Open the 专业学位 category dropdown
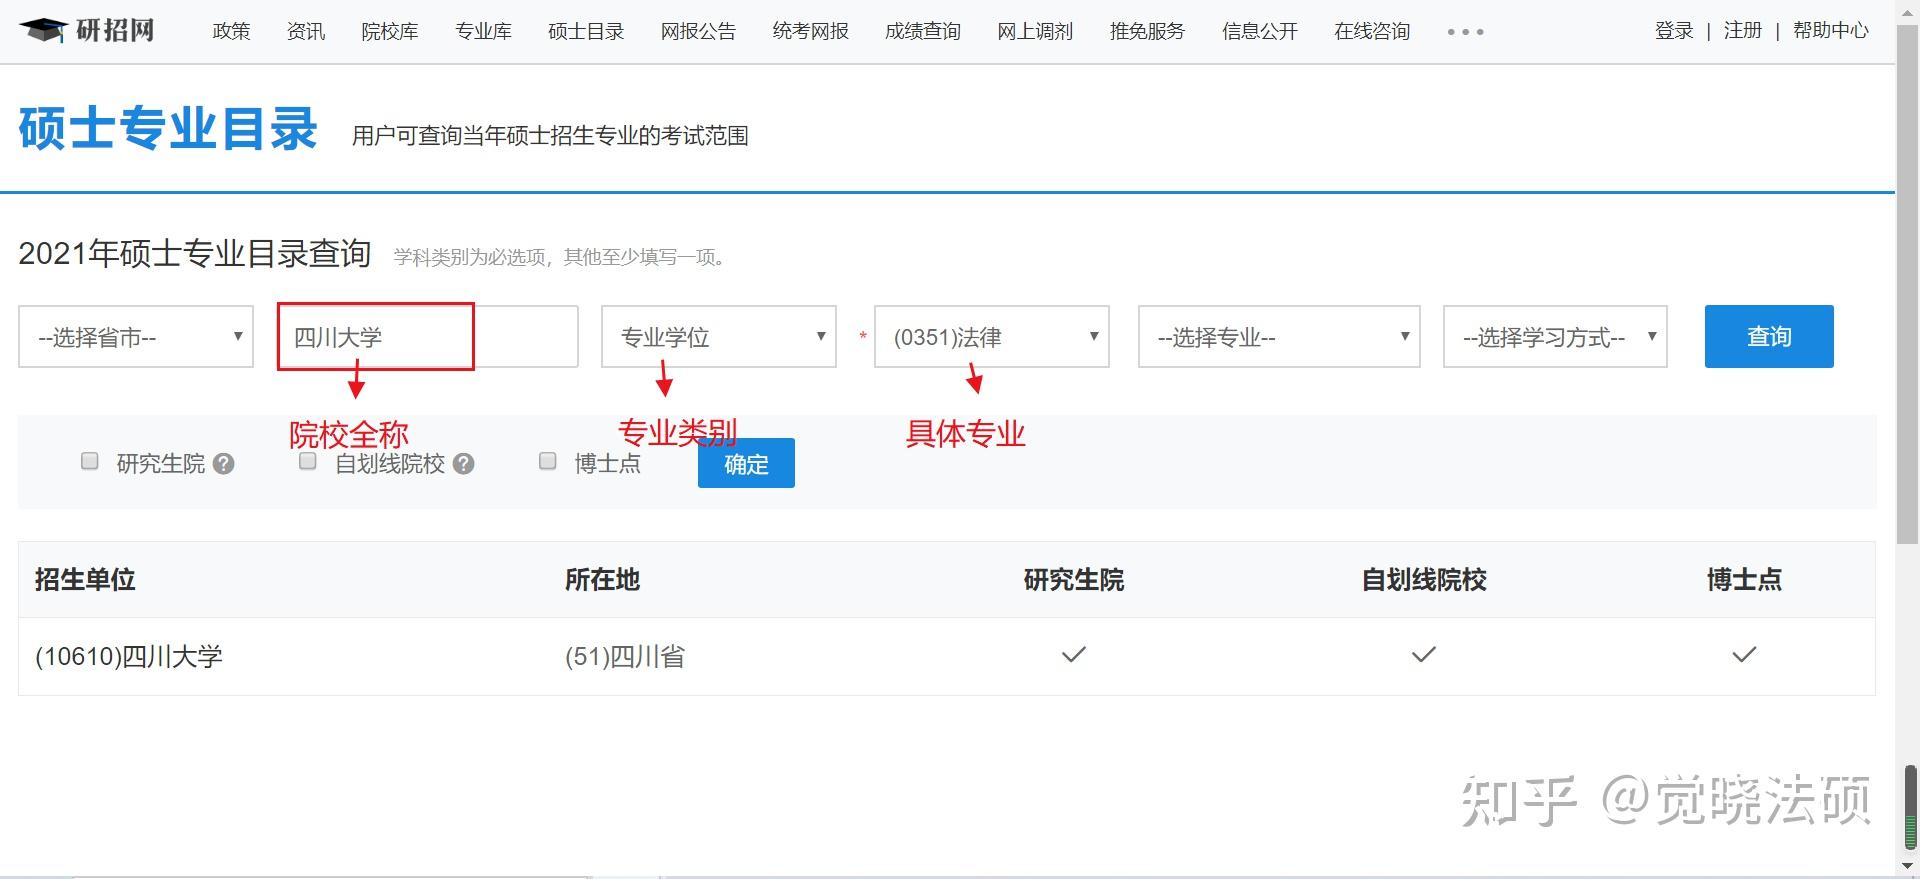This screenshot has height=879, width=1920. (x=719, y=336)
